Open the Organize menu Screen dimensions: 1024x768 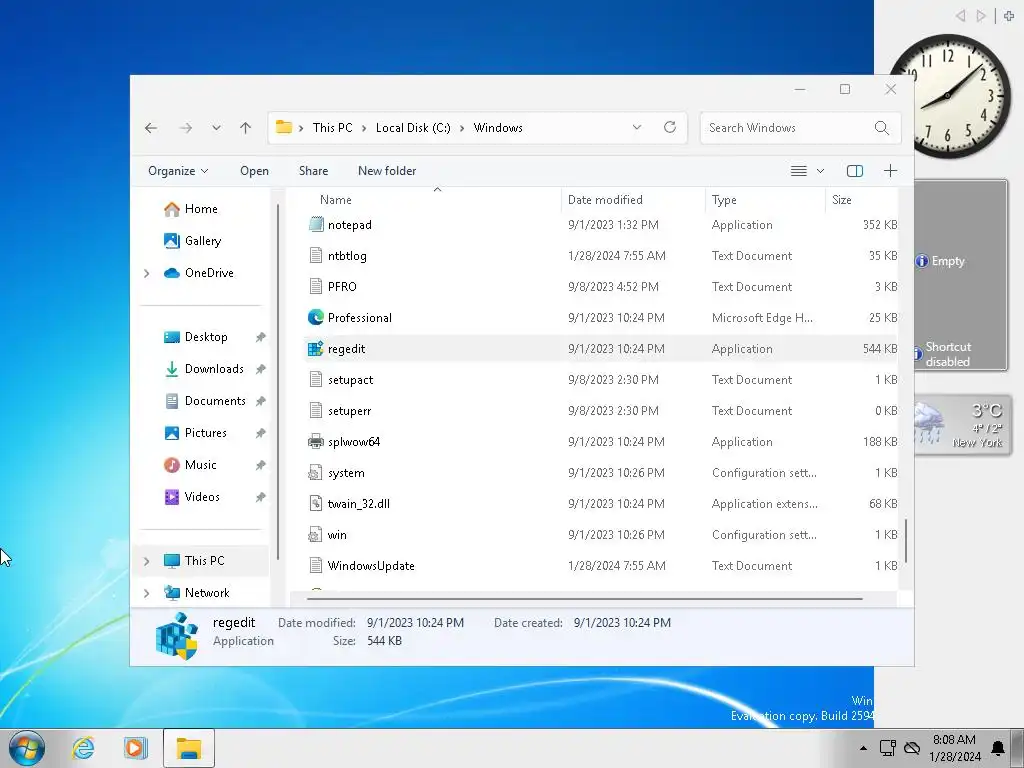(x=178, y=171)
